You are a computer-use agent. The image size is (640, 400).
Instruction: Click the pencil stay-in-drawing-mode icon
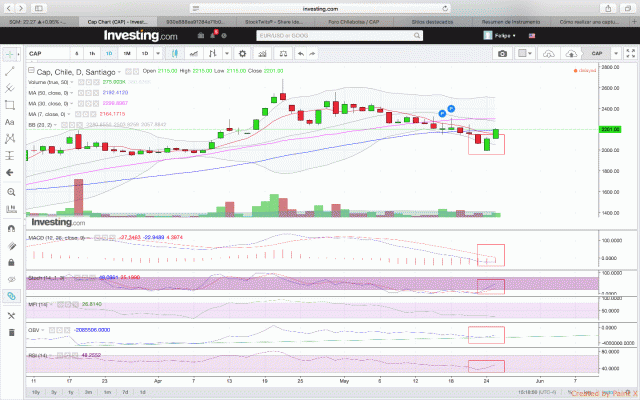(11, 245)
